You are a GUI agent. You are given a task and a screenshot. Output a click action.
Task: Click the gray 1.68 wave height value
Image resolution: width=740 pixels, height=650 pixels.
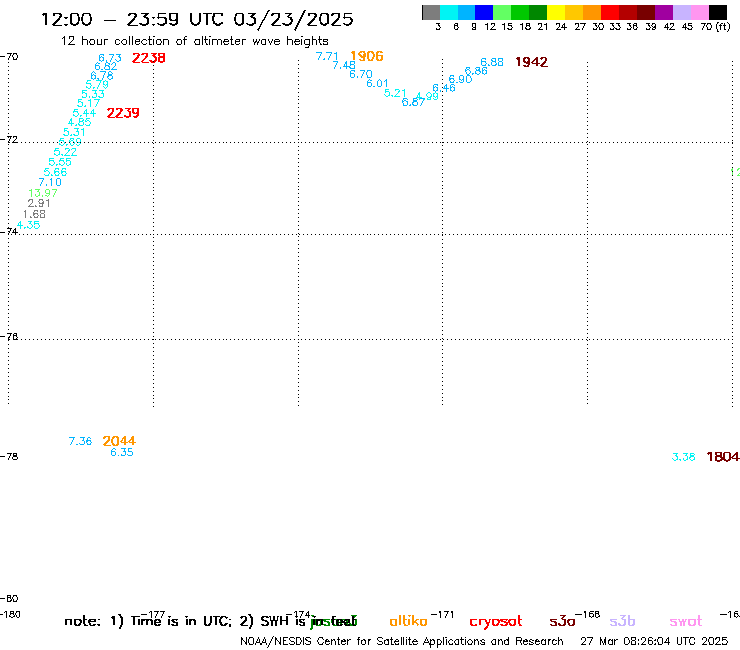tap(34, 214)
